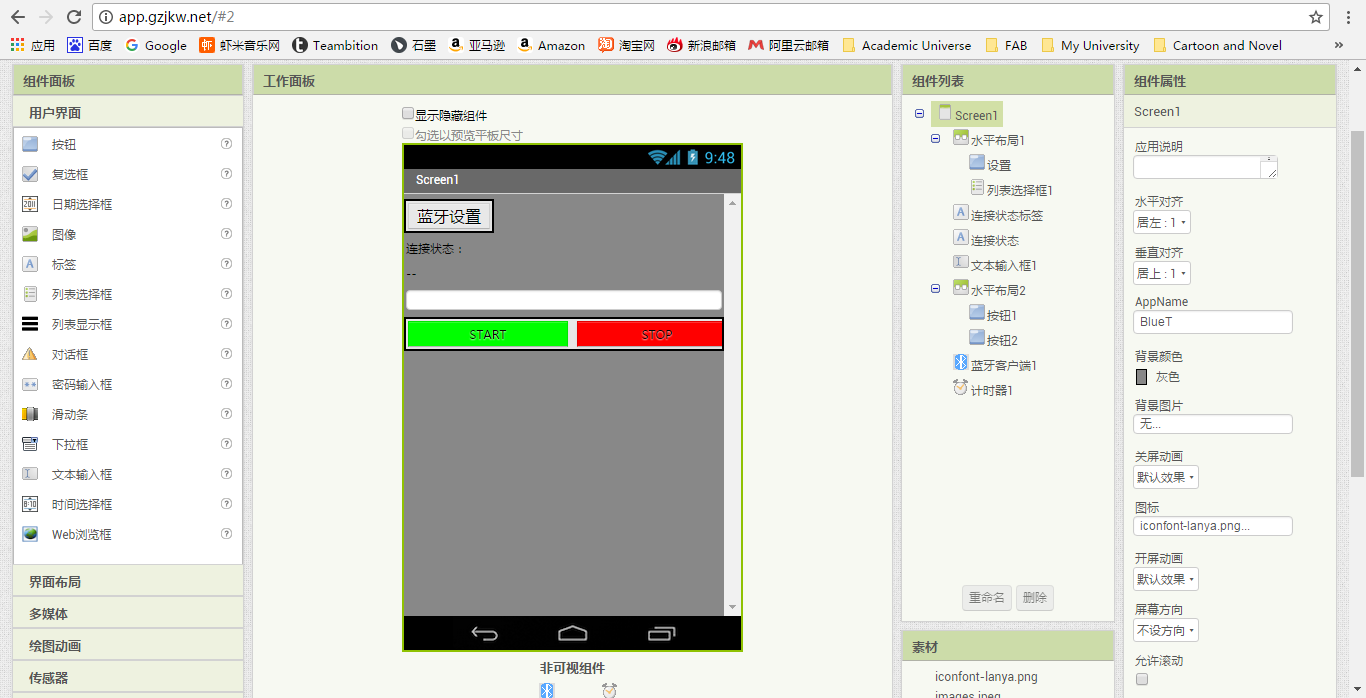Screen dimensions: 1366x698
Task: Expand the 界面布局 palette section
Action: [x=128, y=581]
